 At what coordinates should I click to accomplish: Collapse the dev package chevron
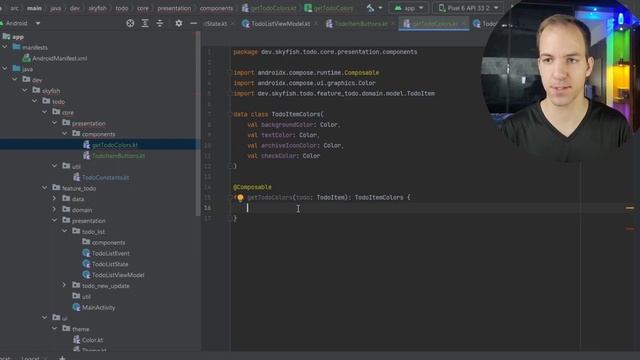(15, 79)
